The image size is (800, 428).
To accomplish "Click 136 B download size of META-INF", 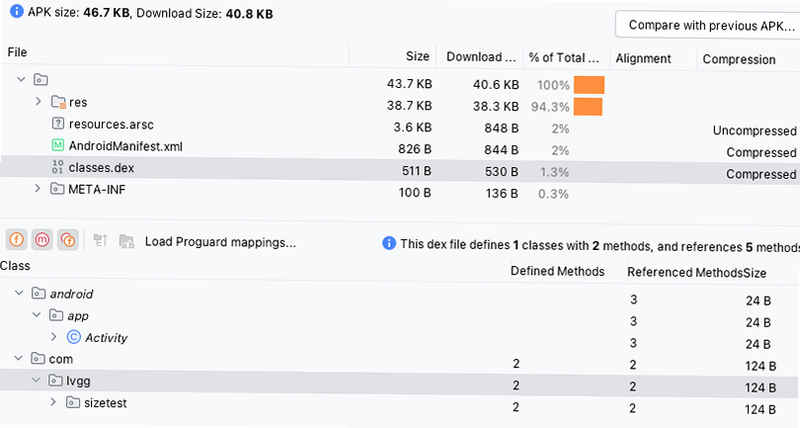I will click(x=502, y=193).
